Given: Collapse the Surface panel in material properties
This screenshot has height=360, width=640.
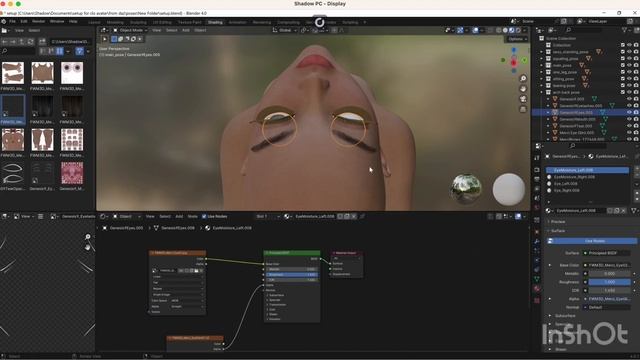Looking at the screenshot, I should click(x=558, y=231).
